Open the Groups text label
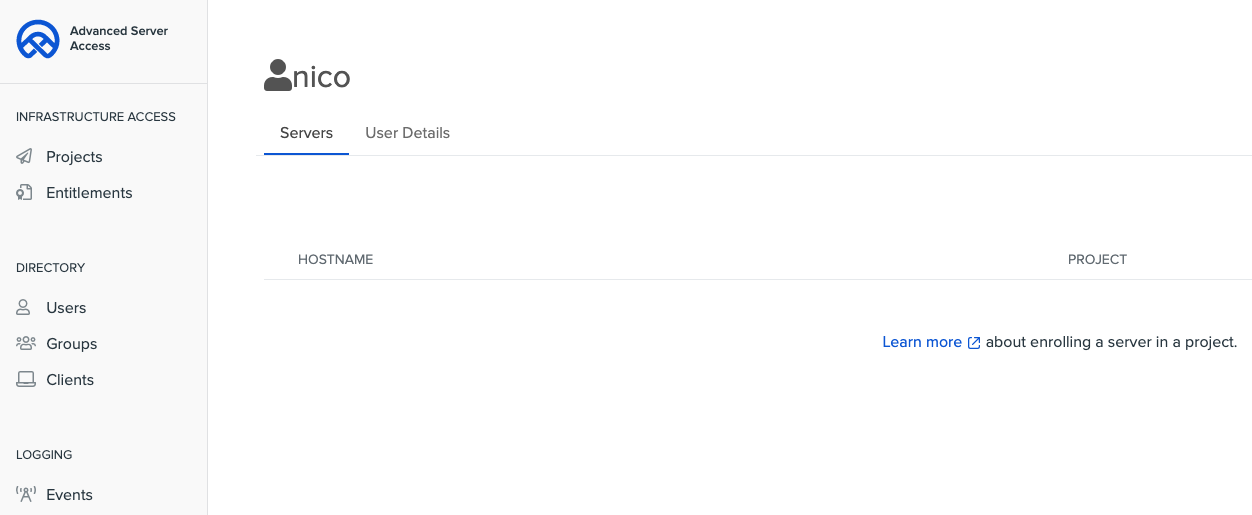1252x515 pixels. coord(71,344)
